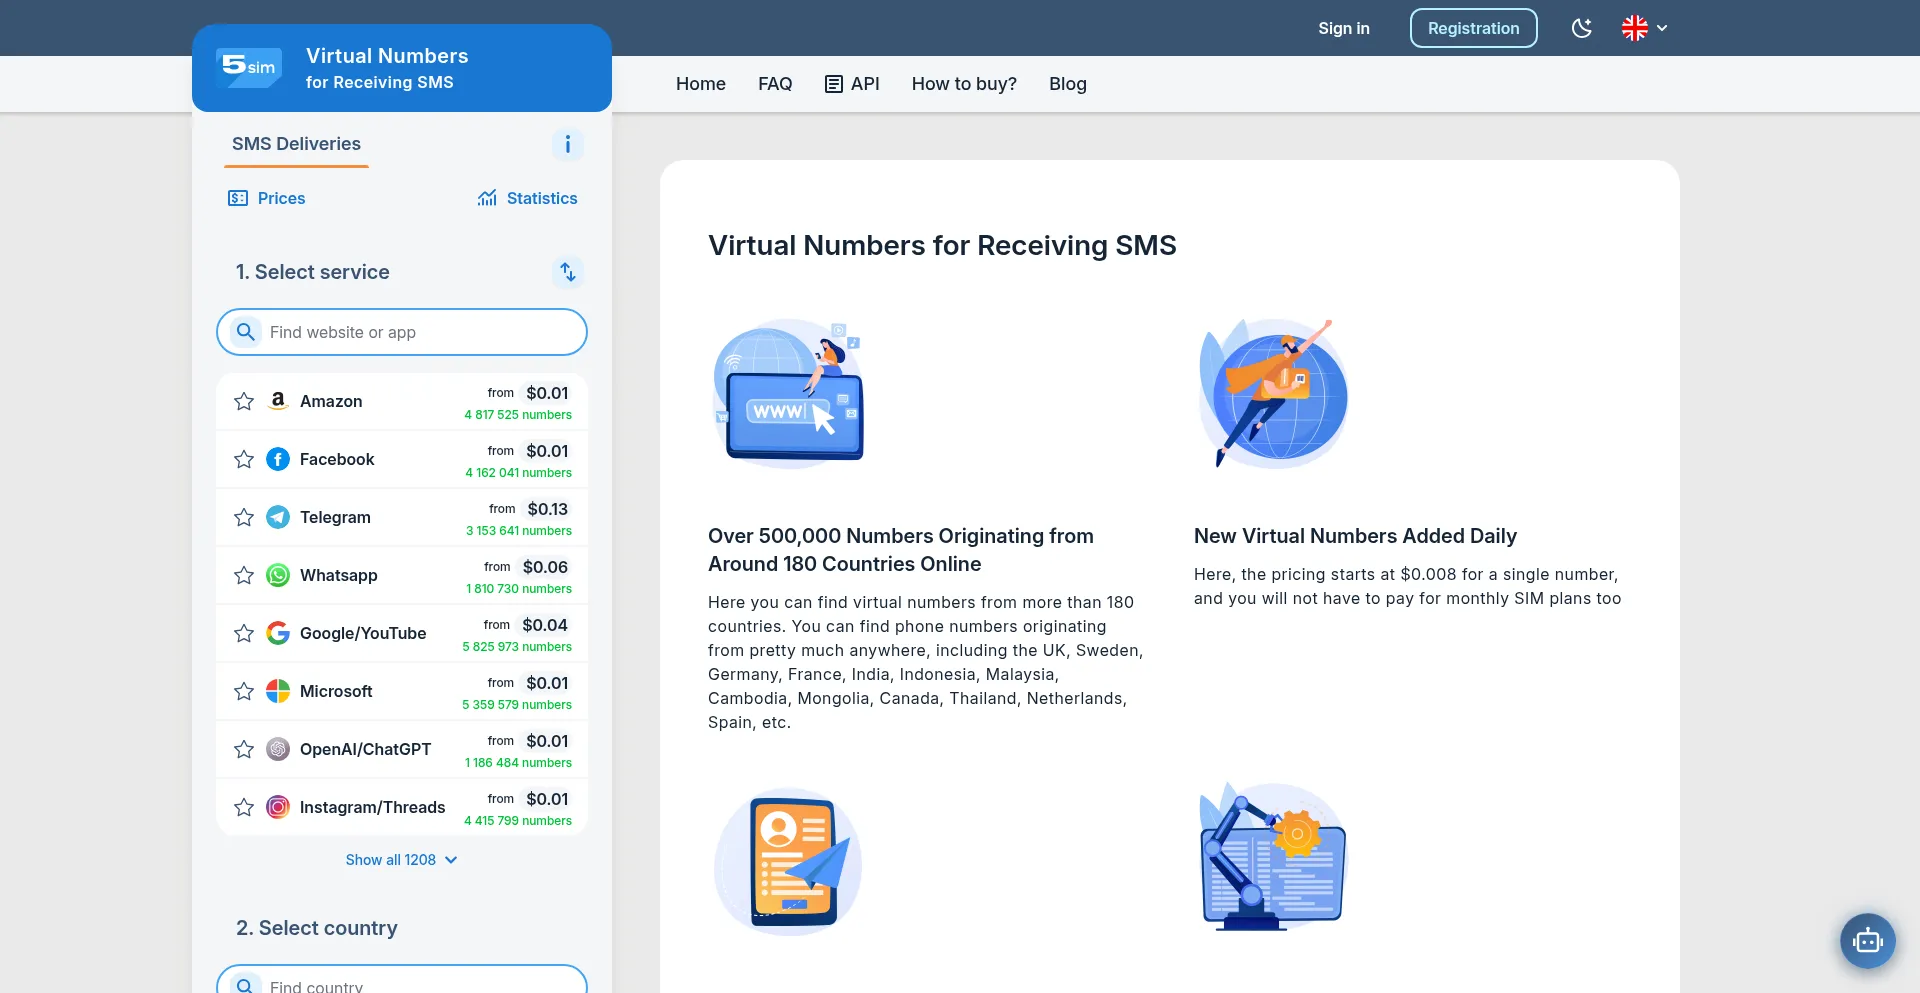Viewport: 1920px width, 993px height.
Task: Open the Home menu item
Action: 701,84
